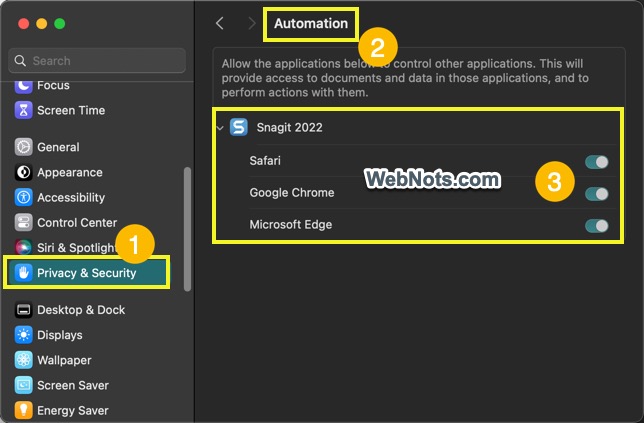Click the Microsoft Edge row label
Screen dimensions: 644x423
[291, 225]
